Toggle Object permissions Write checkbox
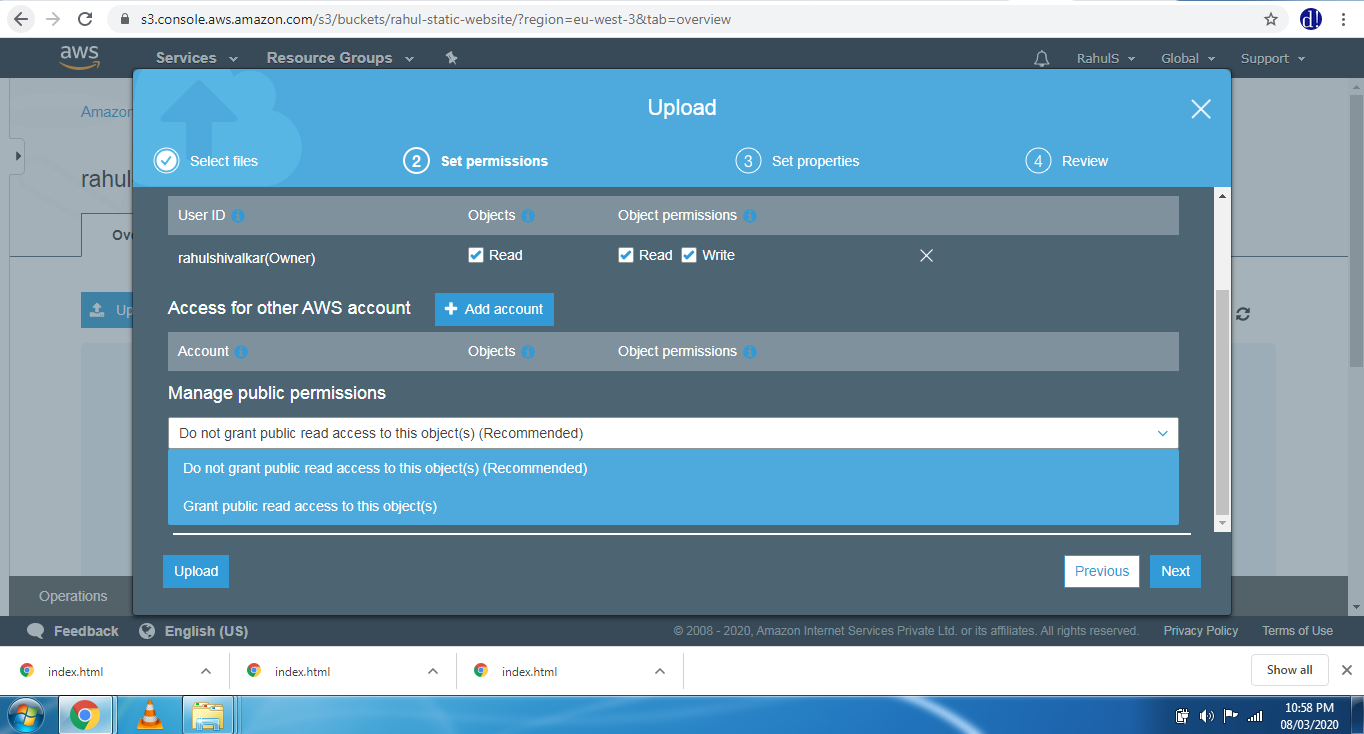 689,255
